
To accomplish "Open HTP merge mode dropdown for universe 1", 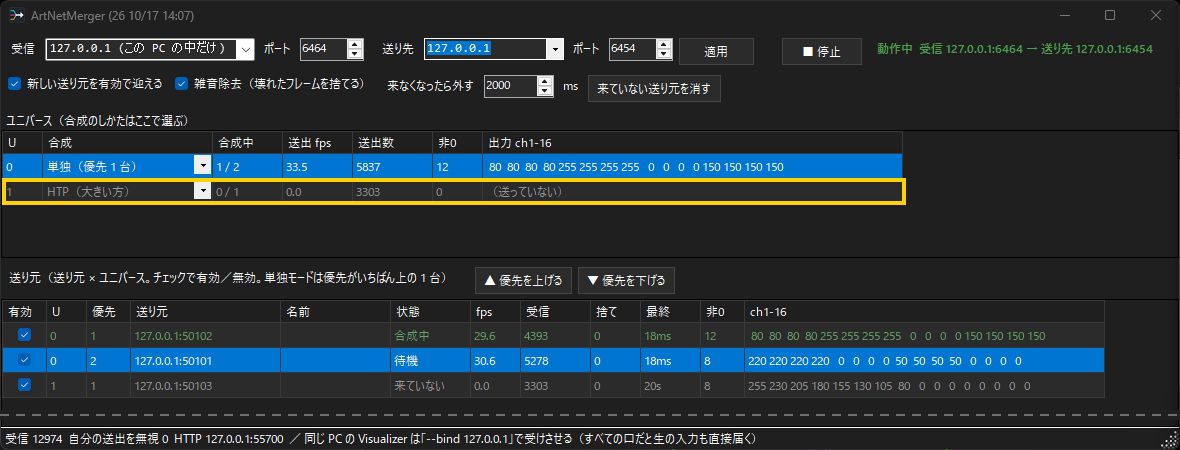I will (x=202, y=192).
